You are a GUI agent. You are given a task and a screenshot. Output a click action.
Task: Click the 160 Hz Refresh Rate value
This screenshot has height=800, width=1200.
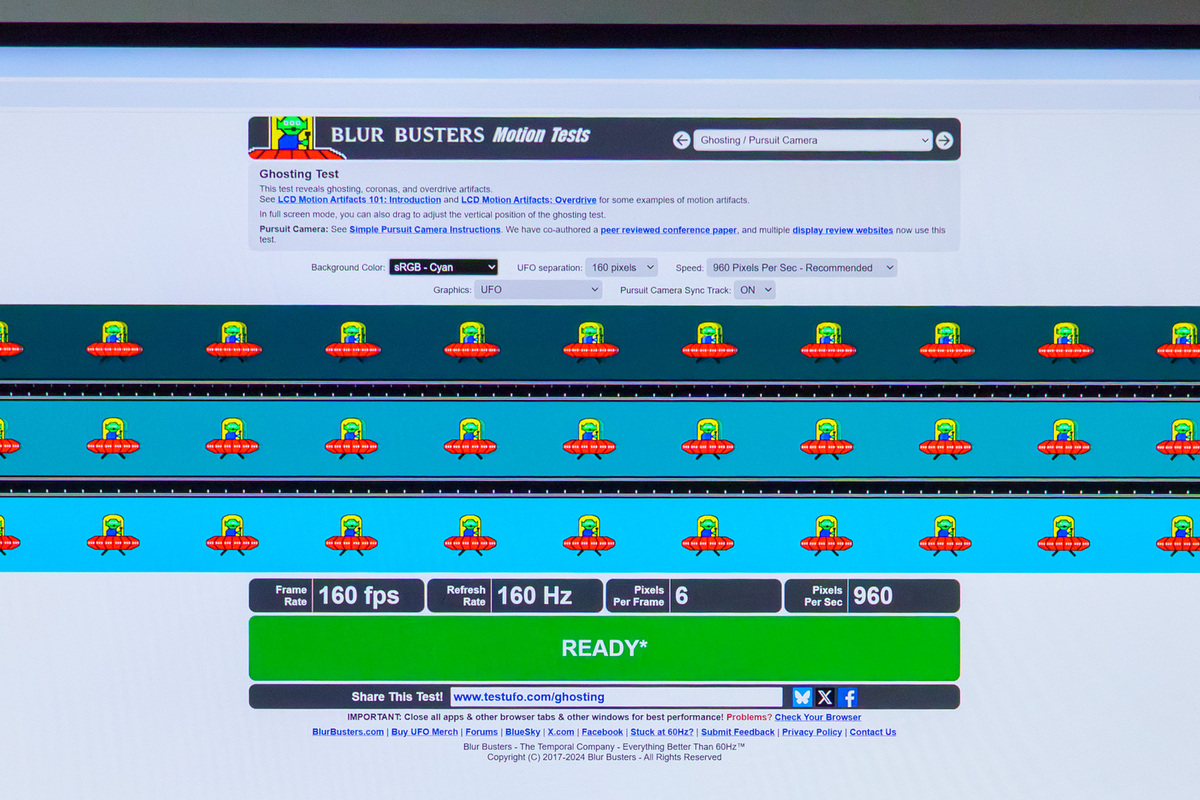tap(534, 596)
